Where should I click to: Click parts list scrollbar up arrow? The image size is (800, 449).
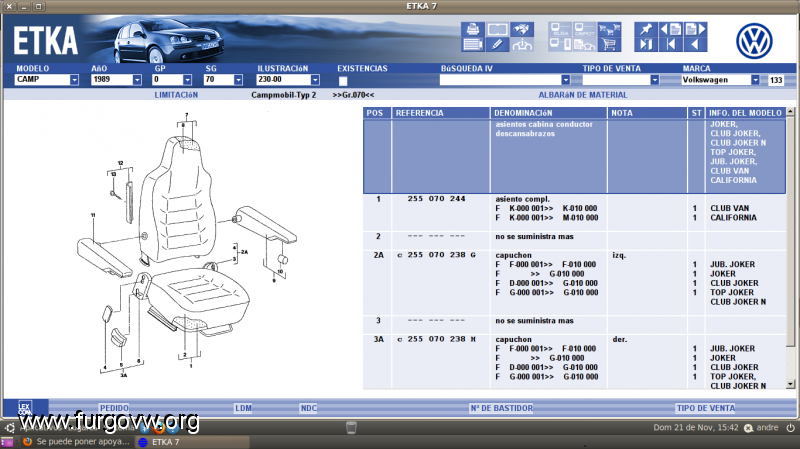(790, 111)
